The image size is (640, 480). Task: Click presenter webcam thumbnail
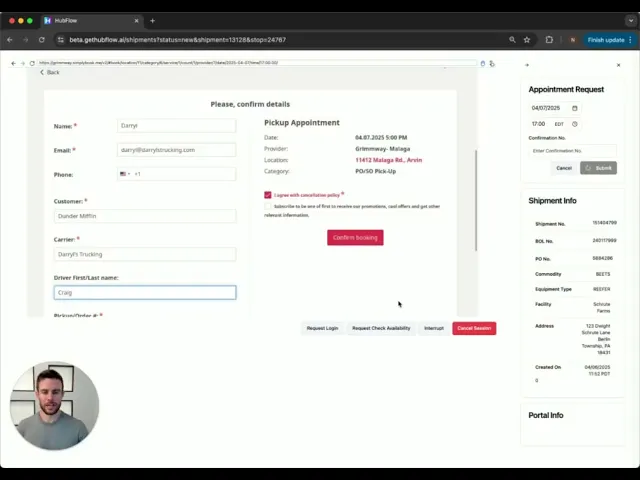tap(54, 405)
